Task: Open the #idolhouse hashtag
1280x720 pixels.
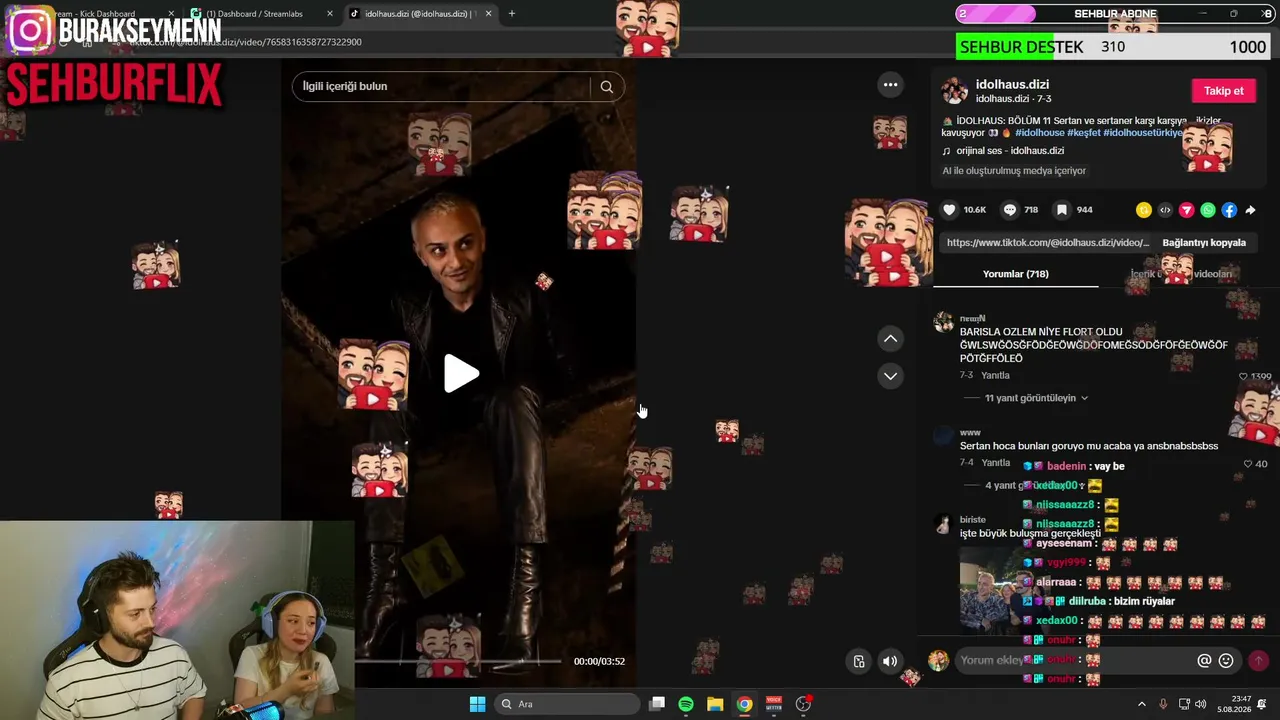Action: tap(1040, 133)
